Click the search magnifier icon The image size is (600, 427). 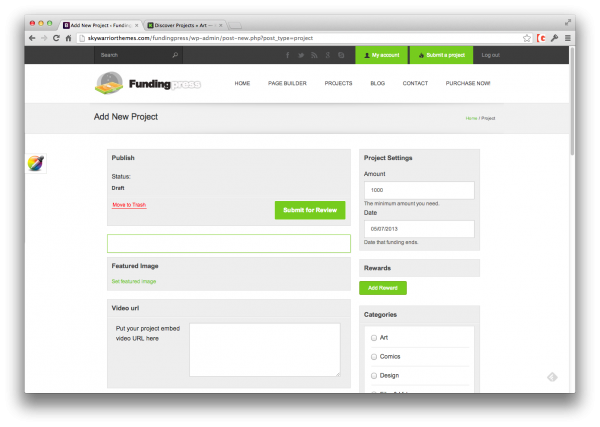click(x=175, y=55)
